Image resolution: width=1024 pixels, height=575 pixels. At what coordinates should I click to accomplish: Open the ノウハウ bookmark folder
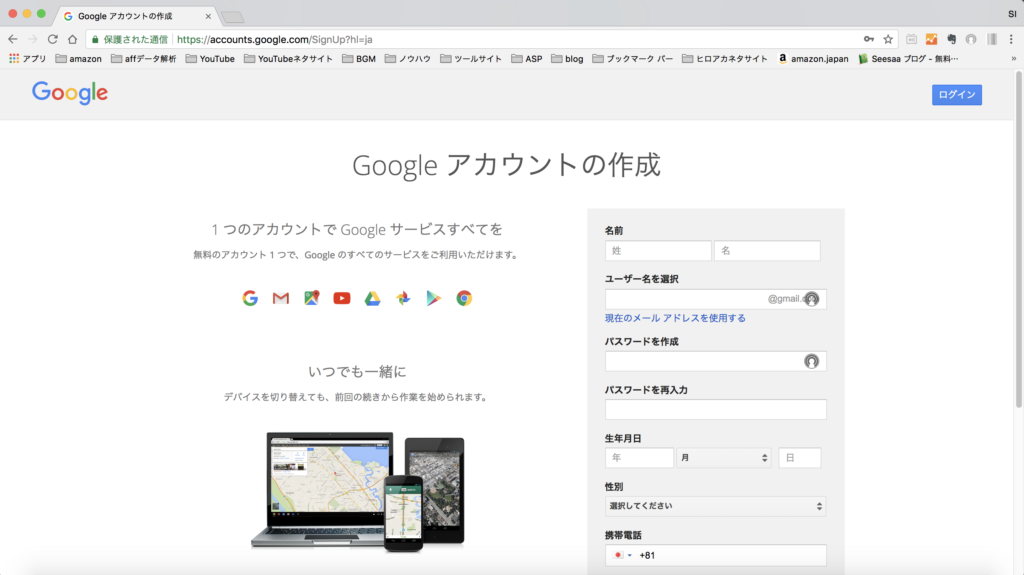[x=408, y=59]
